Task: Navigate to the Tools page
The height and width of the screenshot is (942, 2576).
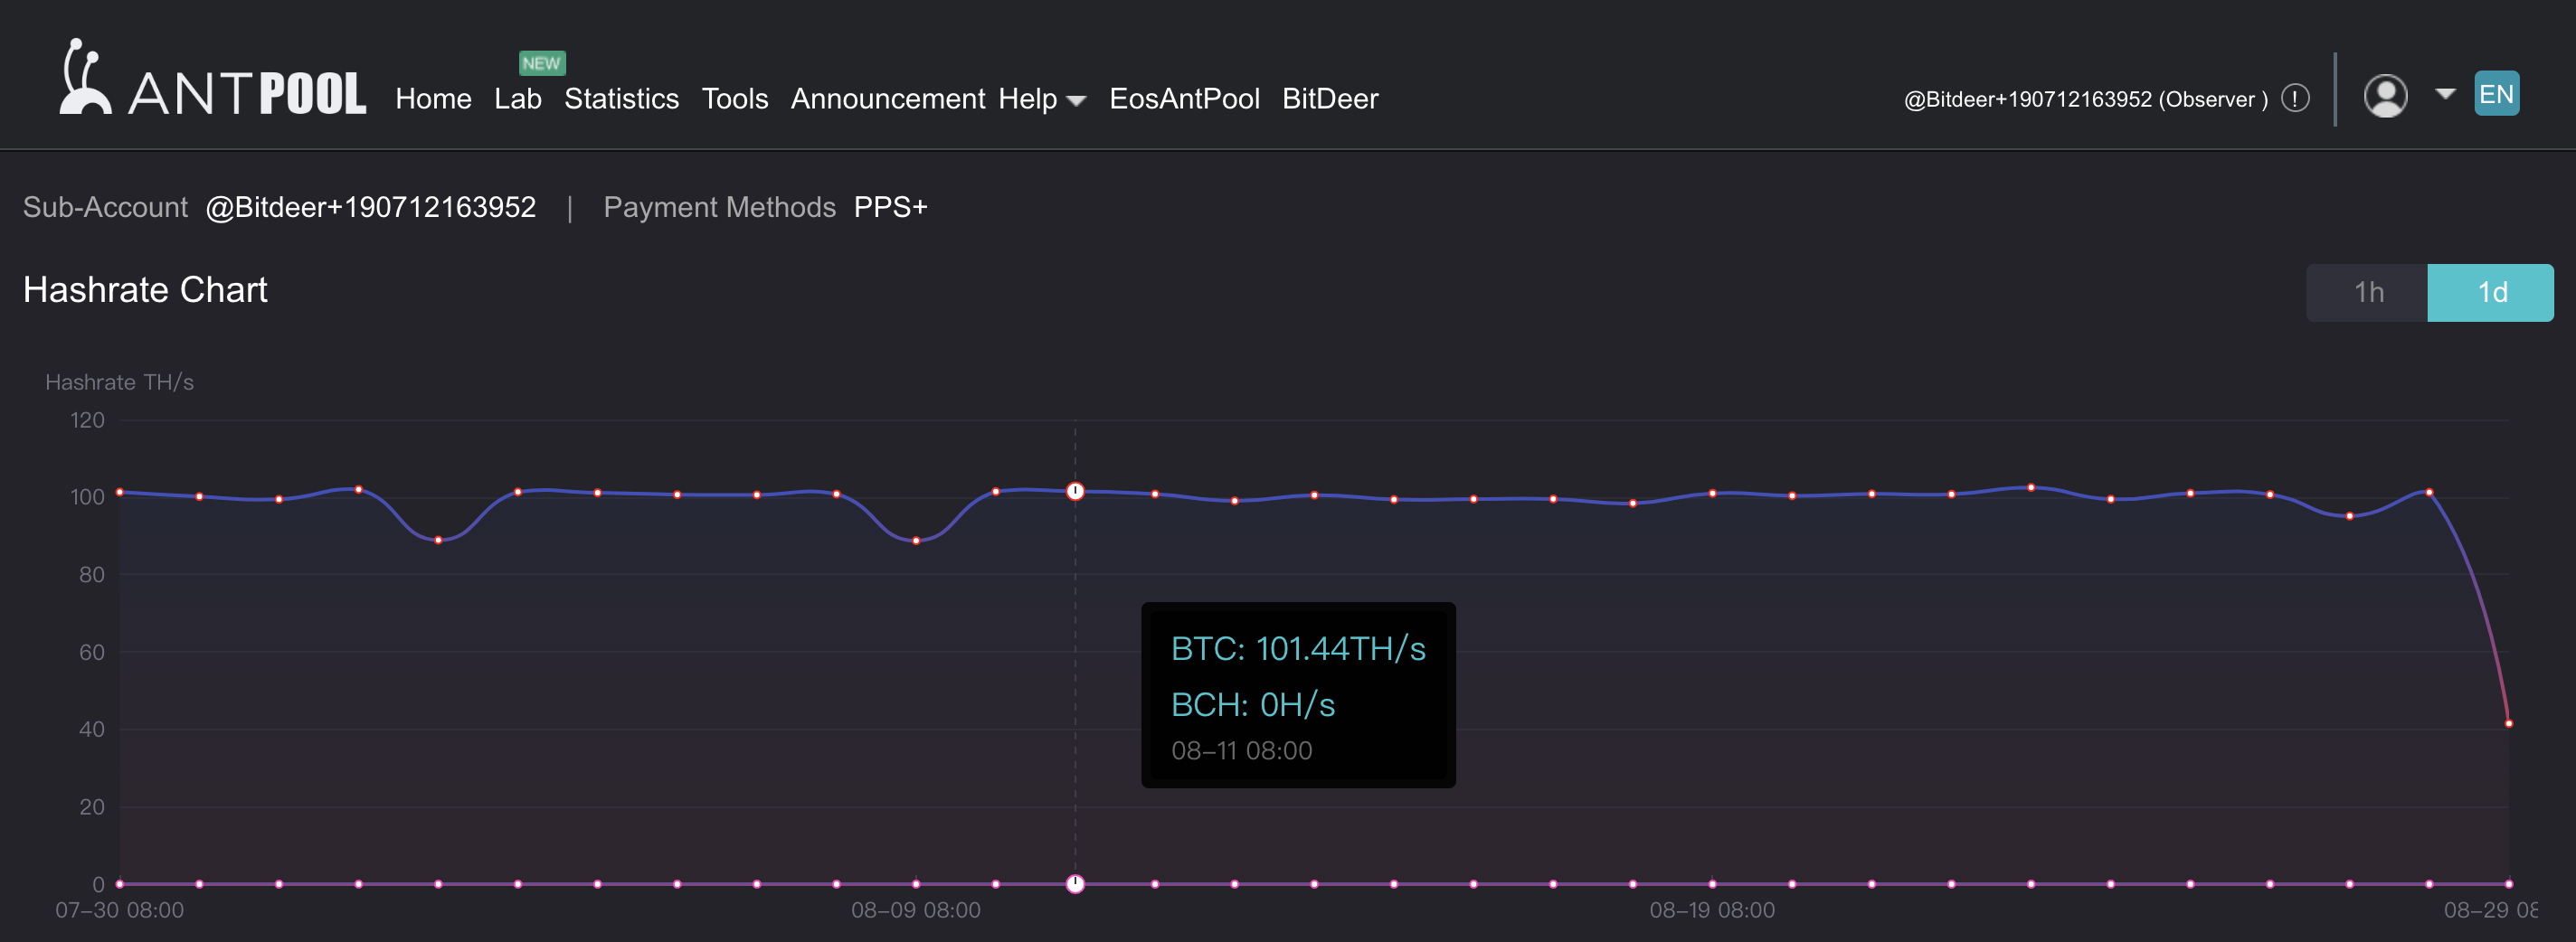Action: coord(734,99)
